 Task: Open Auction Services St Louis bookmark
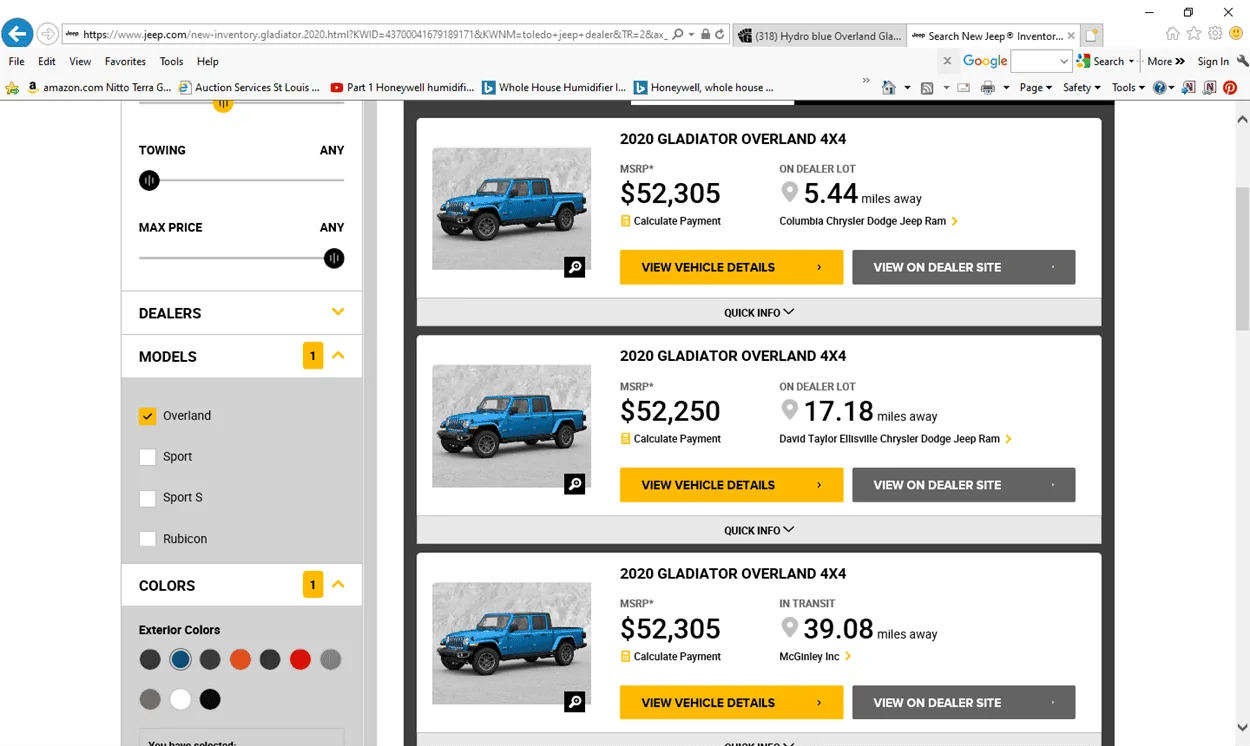tap(250, 88)
